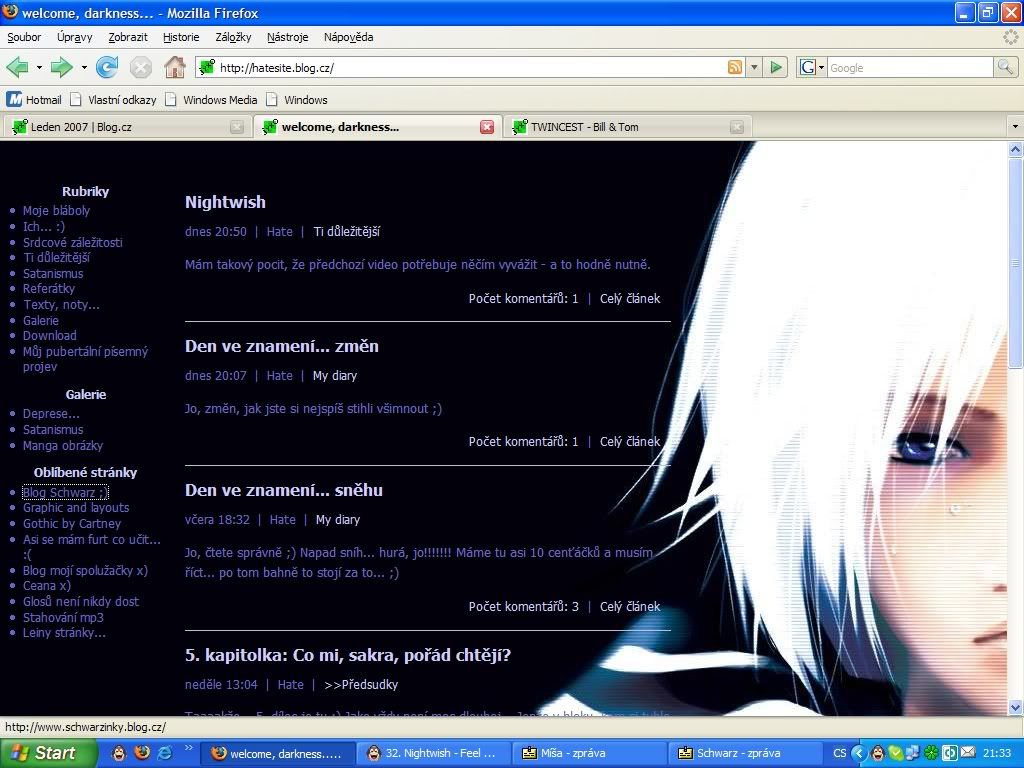Open the Google search engine selector dropdown
Image resolution: width=1024 pixels, height=768 pixels.
[820, 67]
